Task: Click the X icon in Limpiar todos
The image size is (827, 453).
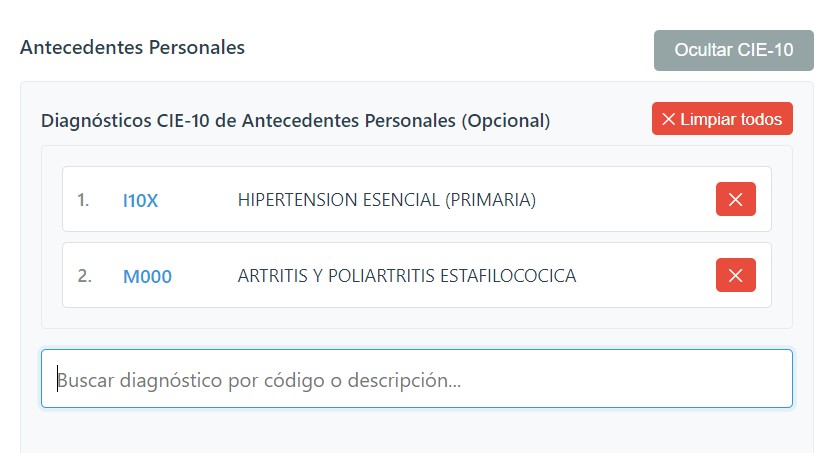Action: point(669,120)
